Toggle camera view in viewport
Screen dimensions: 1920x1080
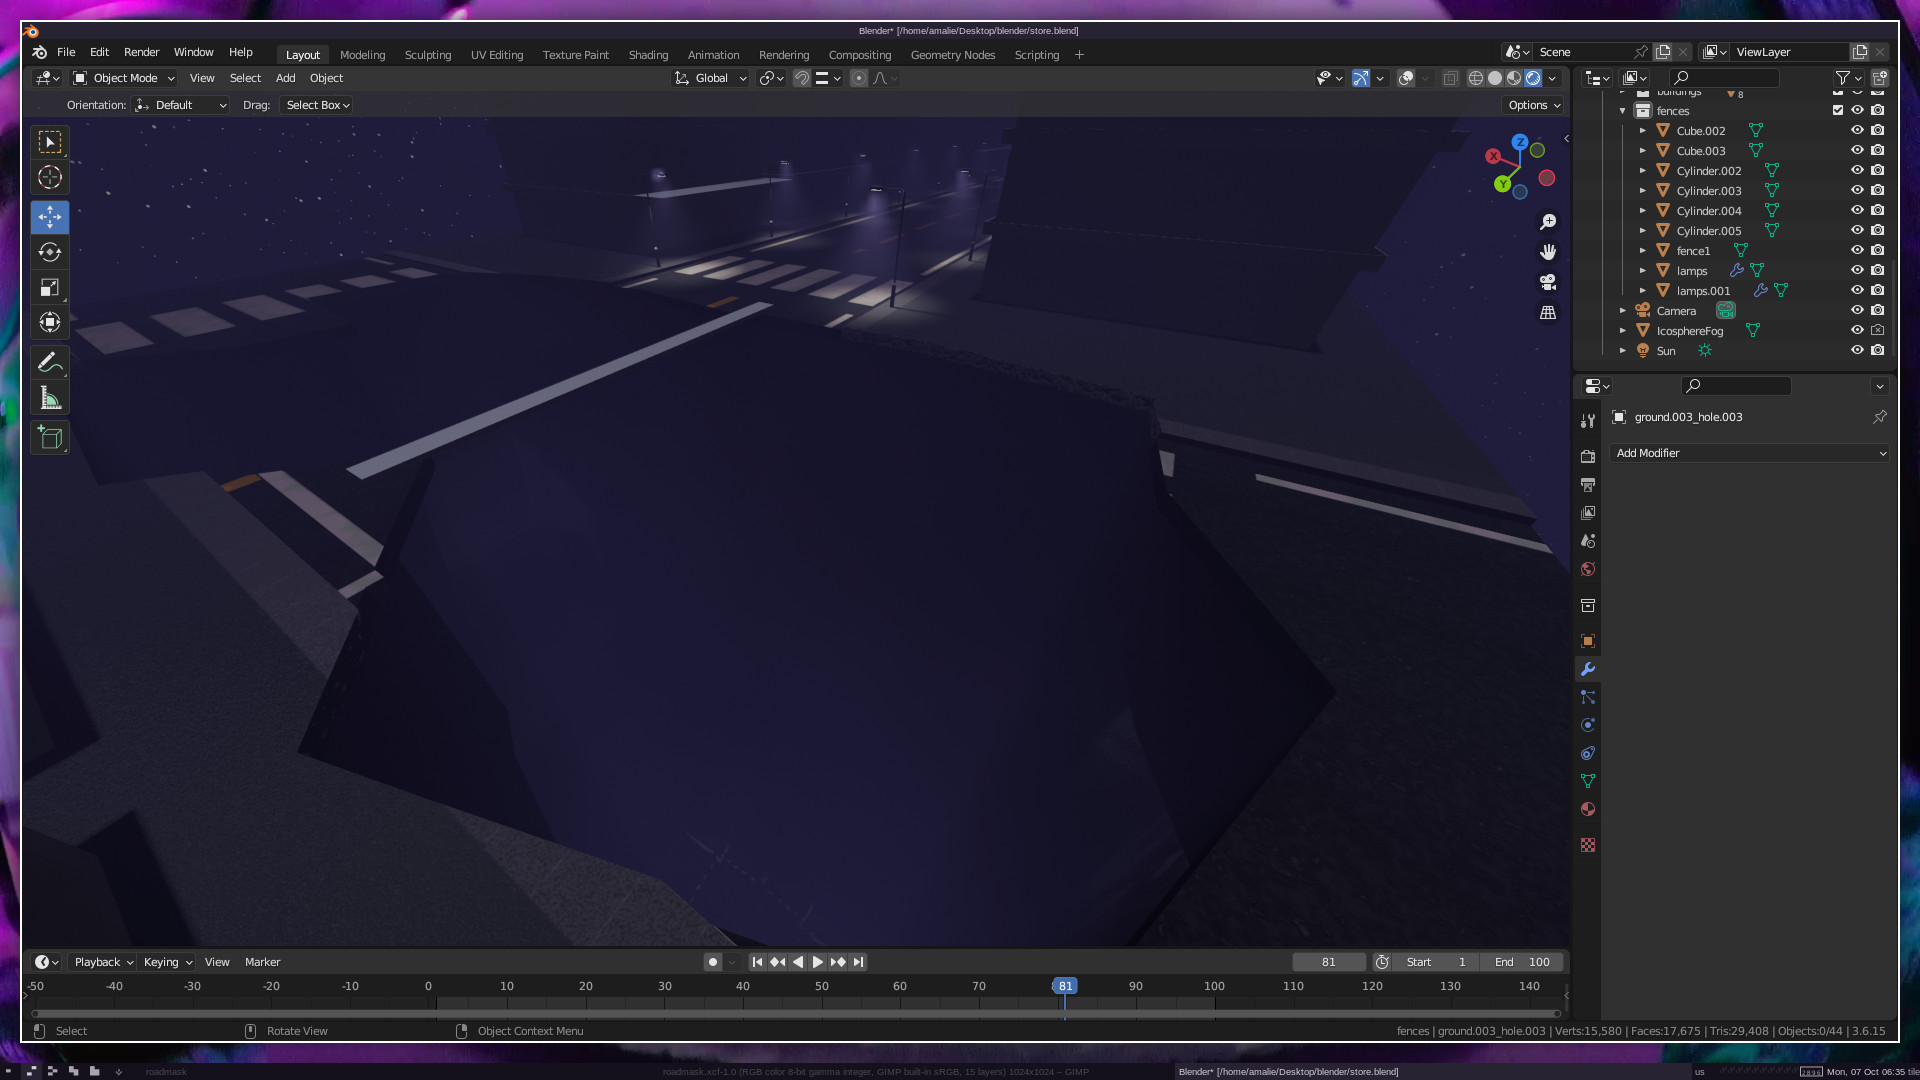(1548, 282)
